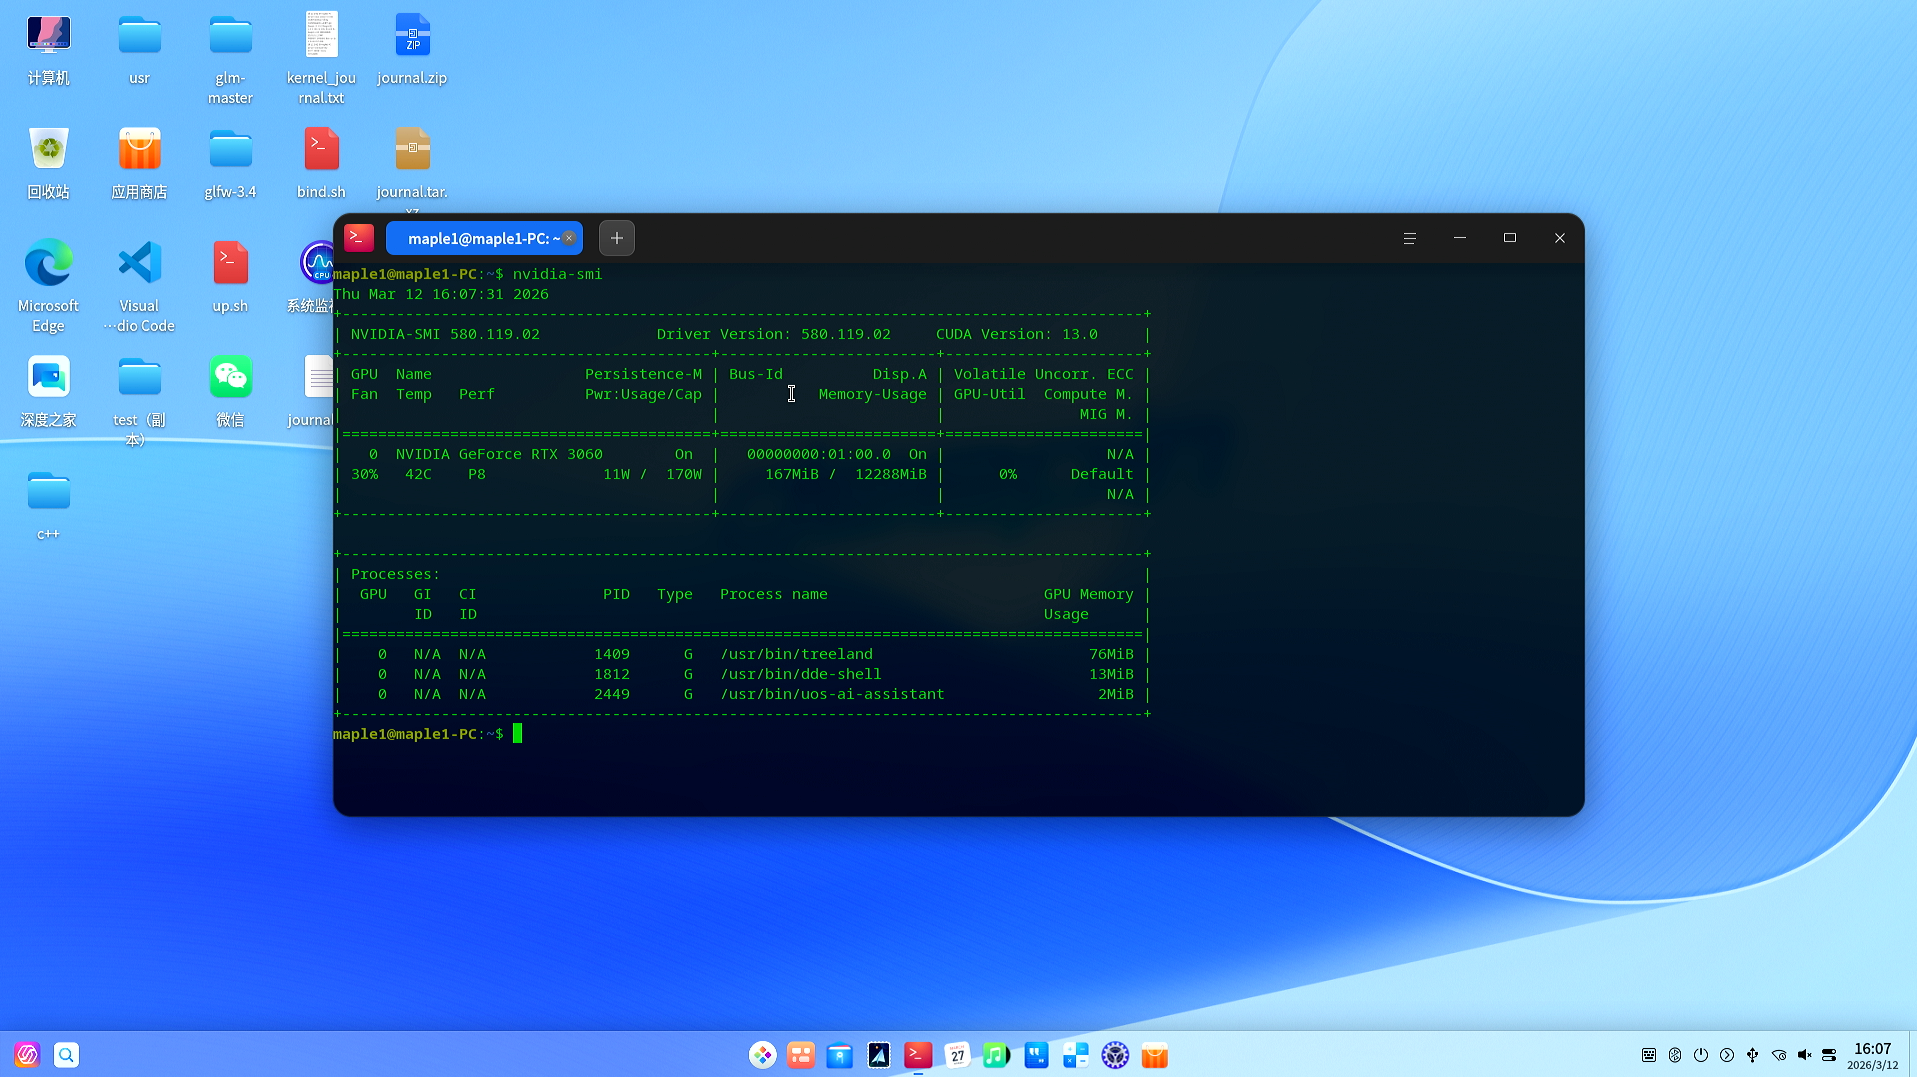Open the recycle bin icon
Image resolution: width=1917 pixels, height=1077 pixels.
(48, 151)
